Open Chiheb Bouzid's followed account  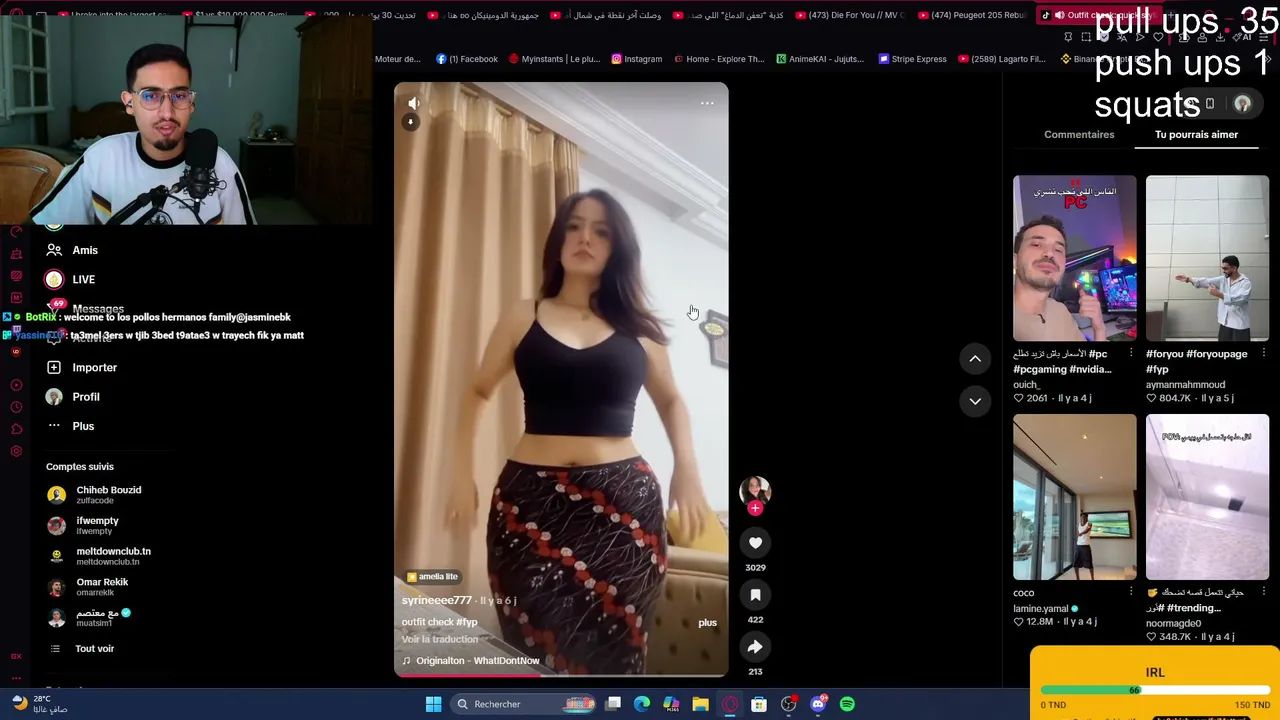point(95,495)
